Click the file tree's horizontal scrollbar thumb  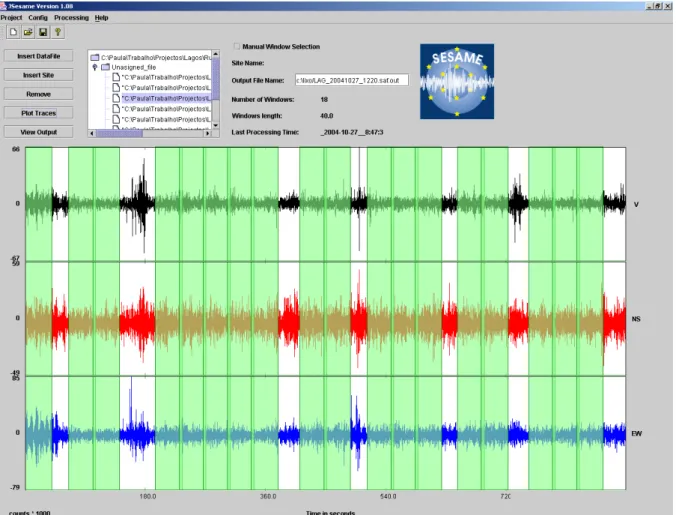pos(119,134)
